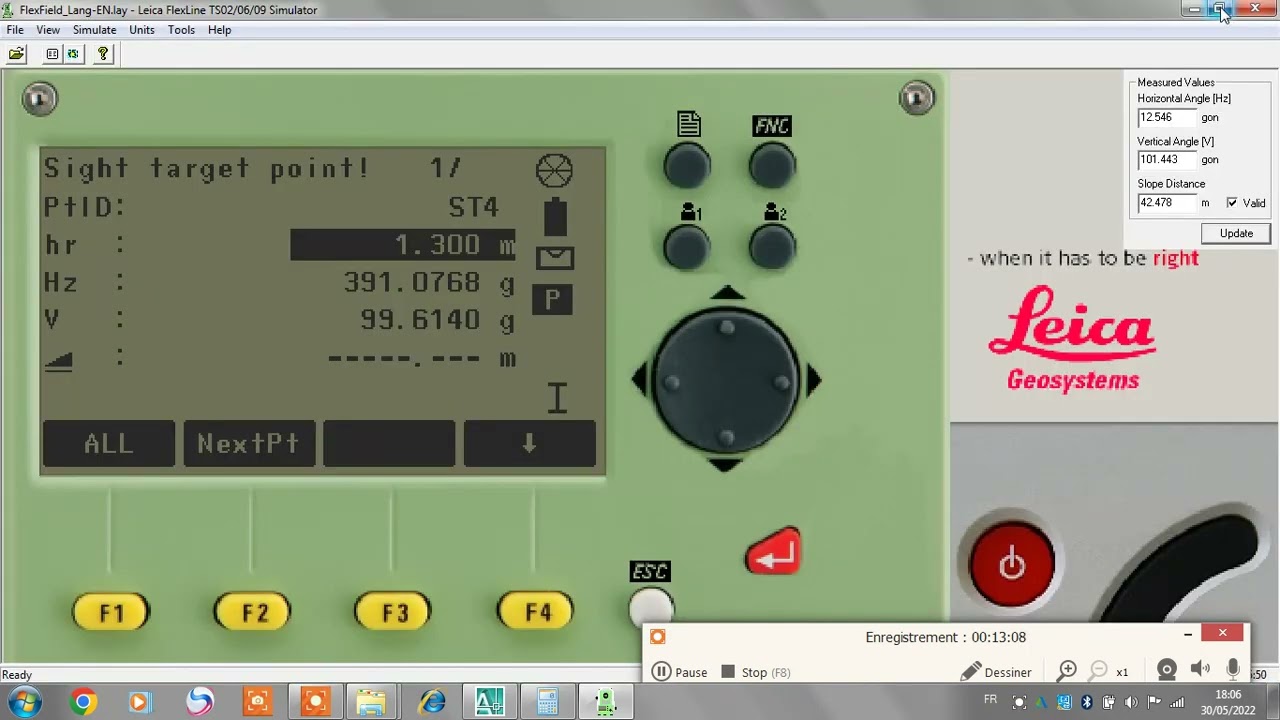The image size is (1280, 720).
Task: Open the Calculator taskbar icon
Action: (x=547, y=703)
